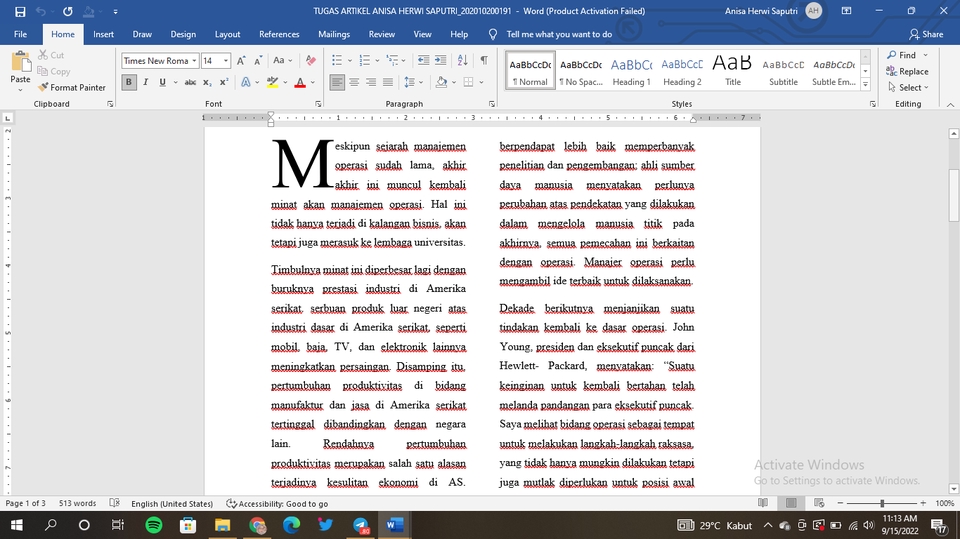
Task: Open the Layout ribbon tab
Action: click(x=227, y=34)
